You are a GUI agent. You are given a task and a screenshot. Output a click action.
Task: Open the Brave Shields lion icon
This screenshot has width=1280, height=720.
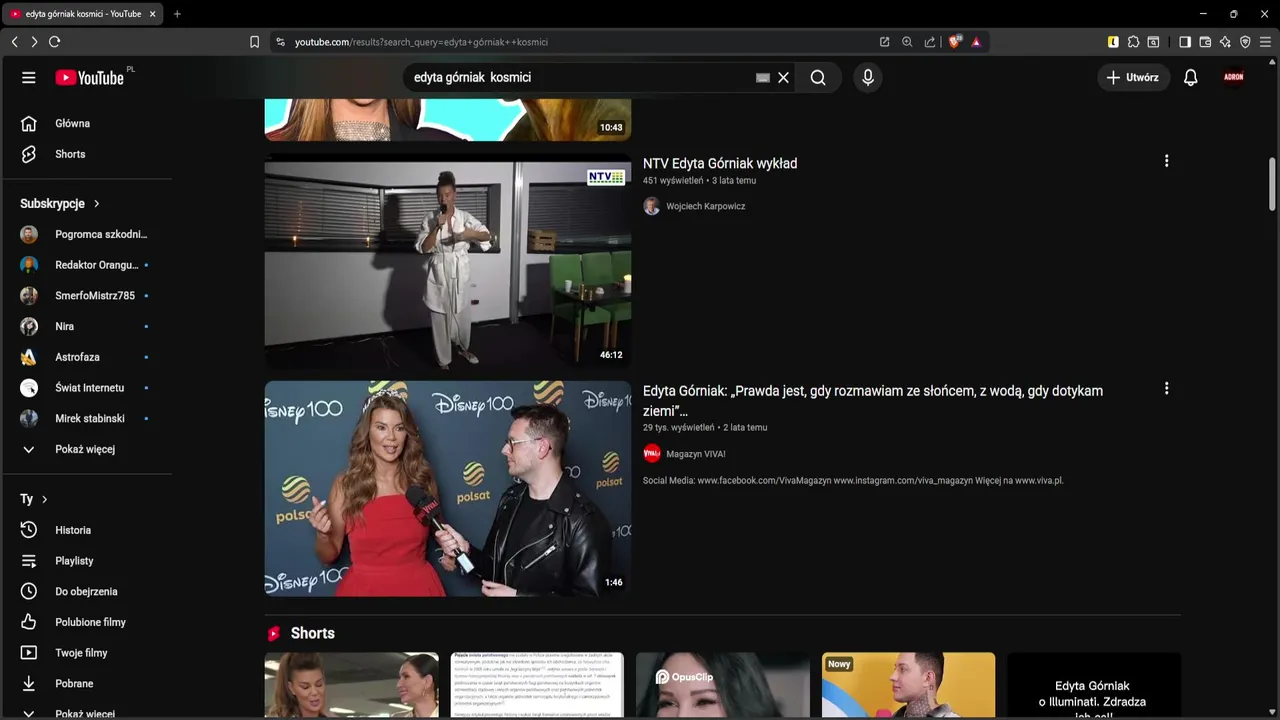pyautogui.click(x=955, y=42)
